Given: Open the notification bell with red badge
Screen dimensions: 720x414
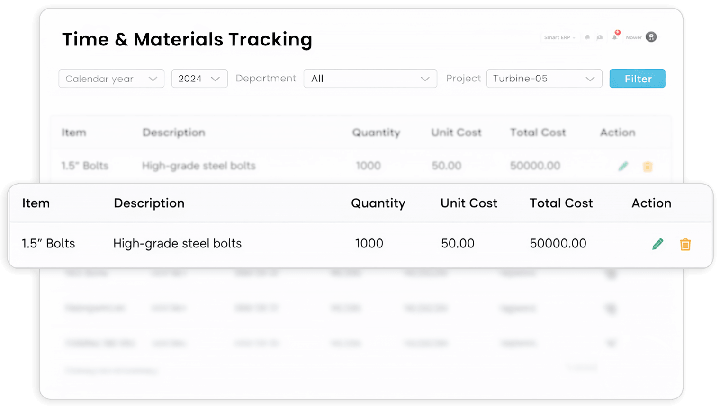Looking at the screenshot, I should tap(615, 36).
